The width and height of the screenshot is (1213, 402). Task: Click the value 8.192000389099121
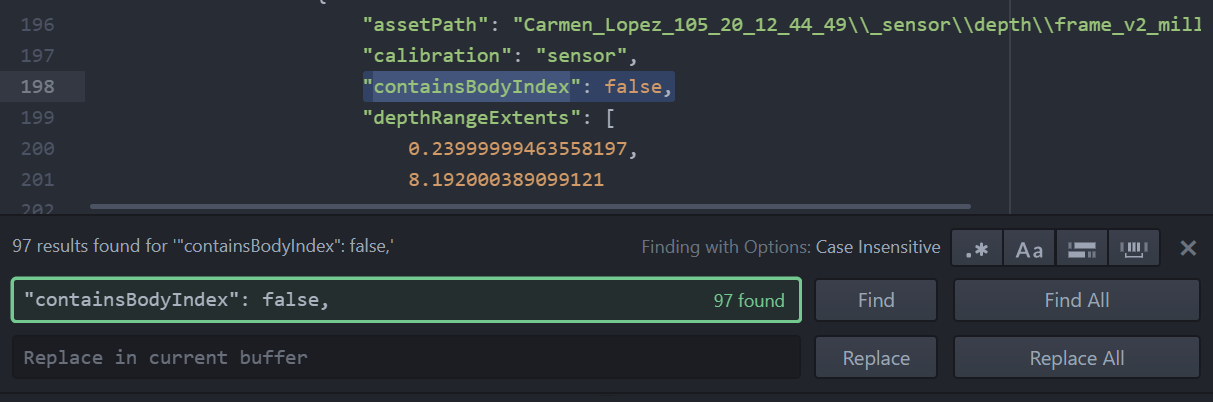pos(505,181)
